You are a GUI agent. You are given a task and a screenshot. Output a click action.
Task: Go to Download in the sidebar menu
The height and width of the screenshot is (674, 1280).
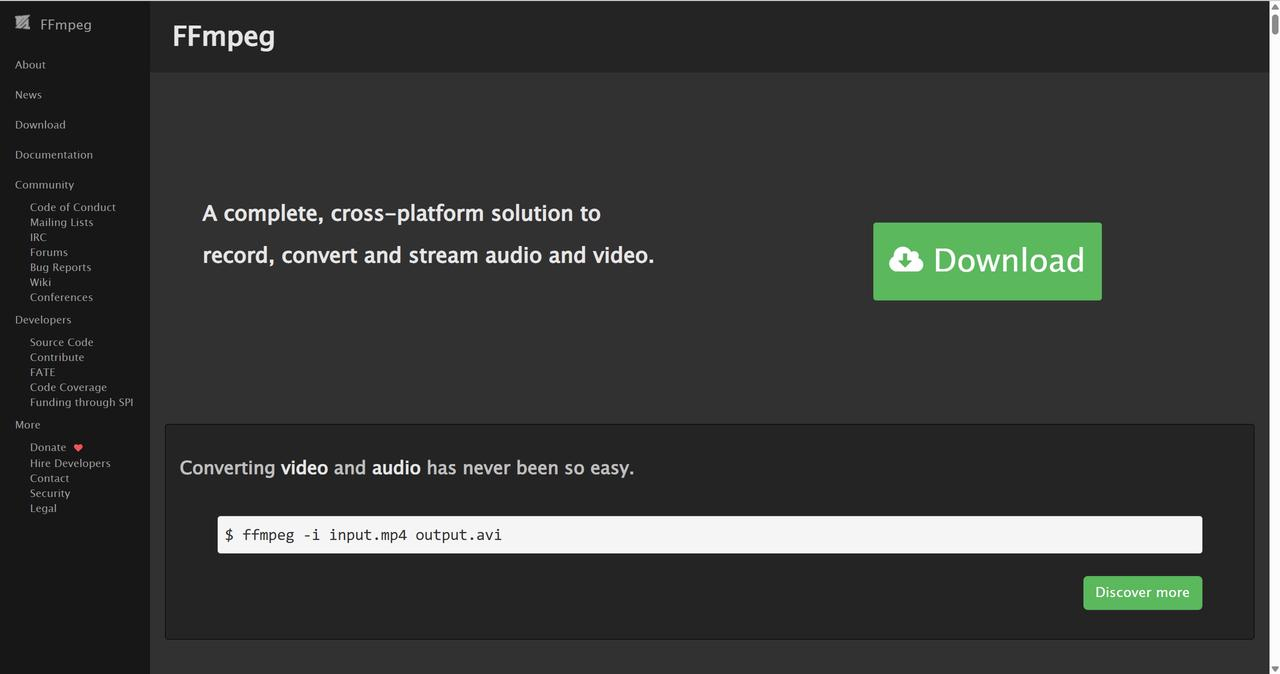(x=40, y=125)
